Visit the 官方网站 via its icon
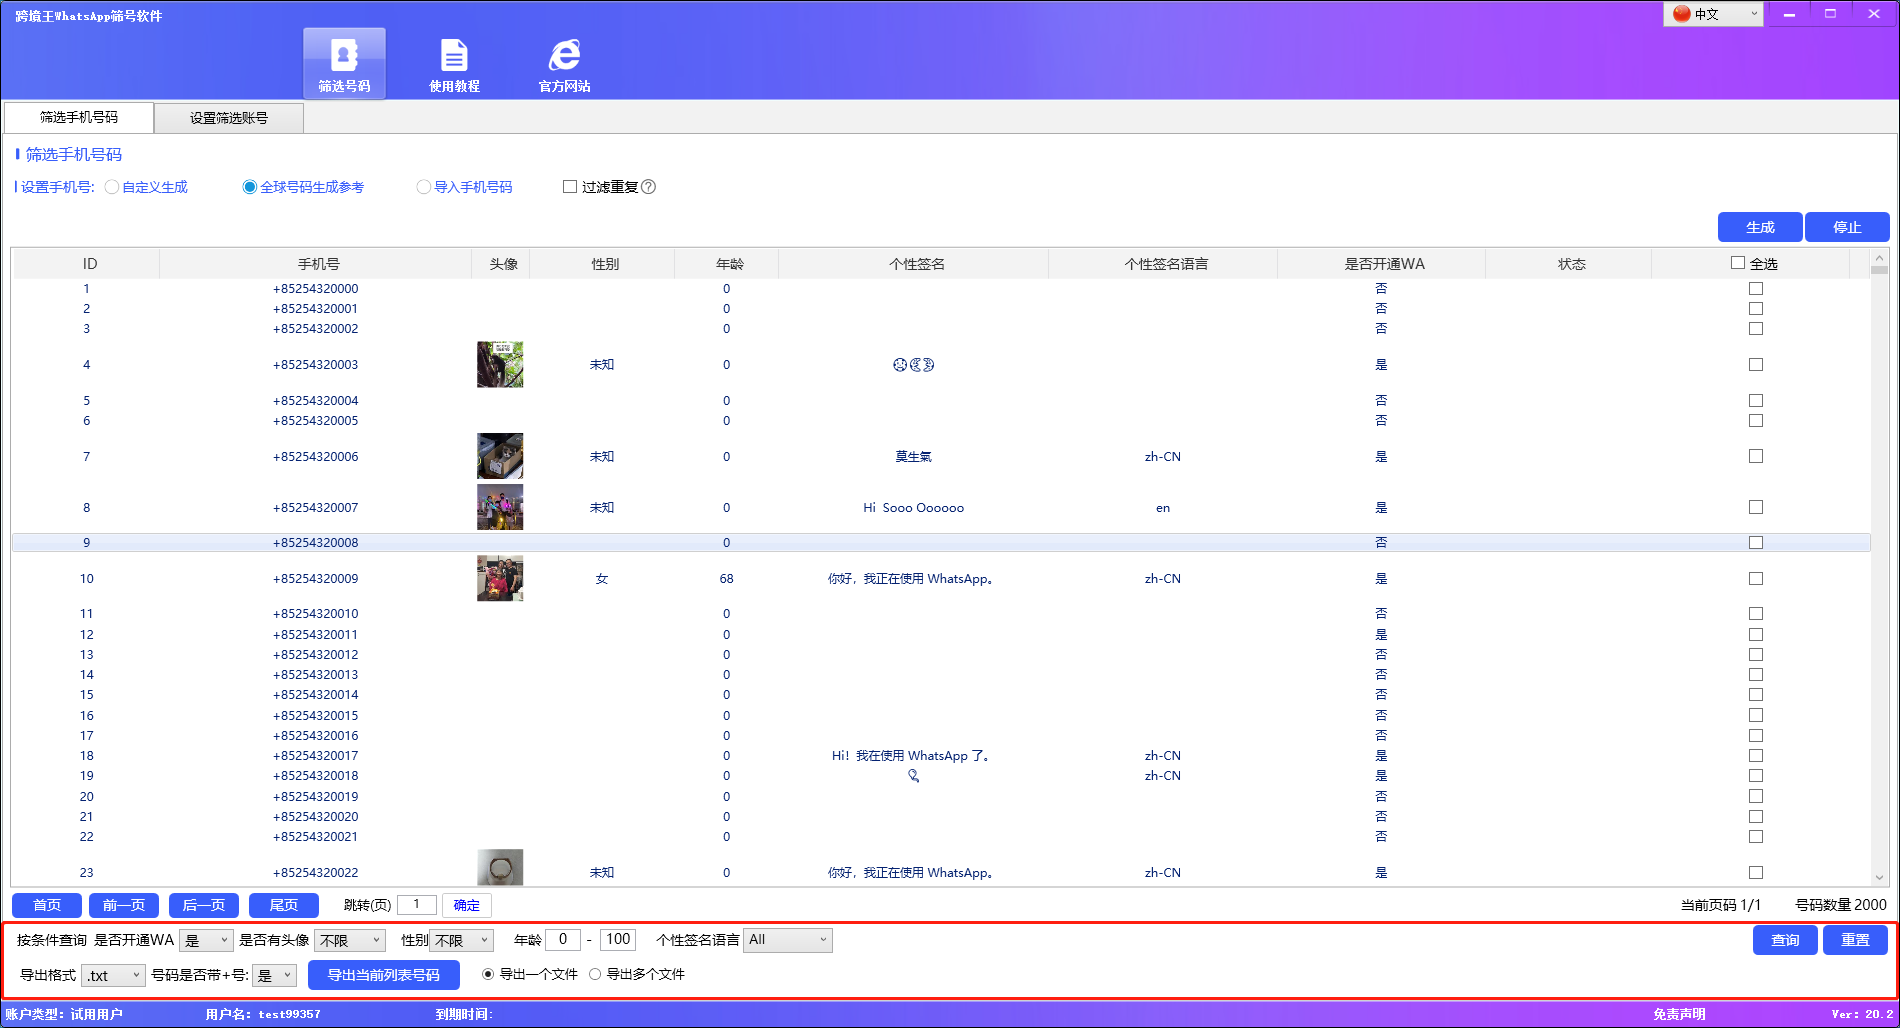1900x1028 pixels. coord(565,62)
